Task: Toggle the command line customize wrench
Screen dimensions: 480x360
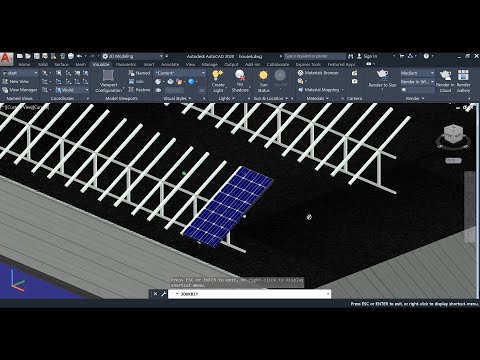Action: tap(163, 294)
